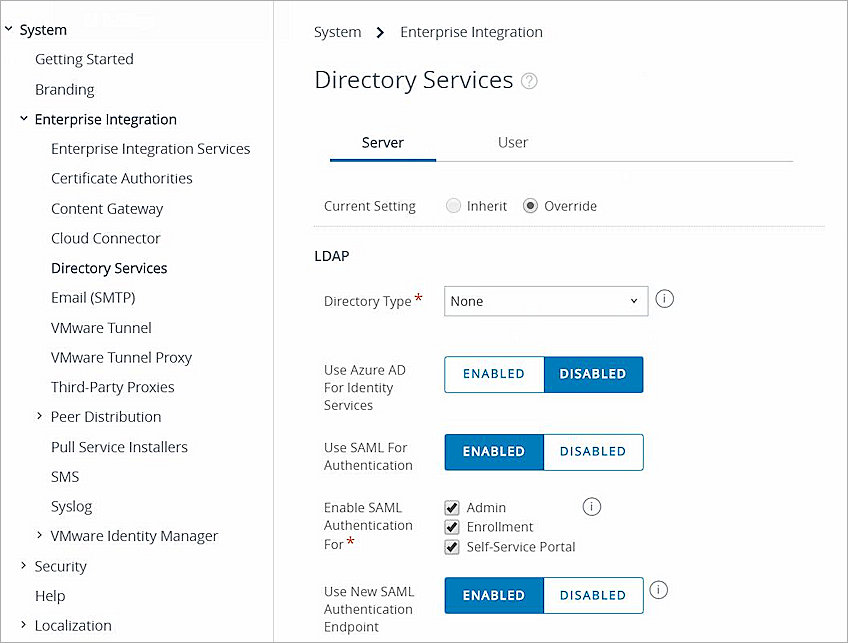
Task: Enable Use Azure AD For Identity Services
Action: click(x=494, y=374)
